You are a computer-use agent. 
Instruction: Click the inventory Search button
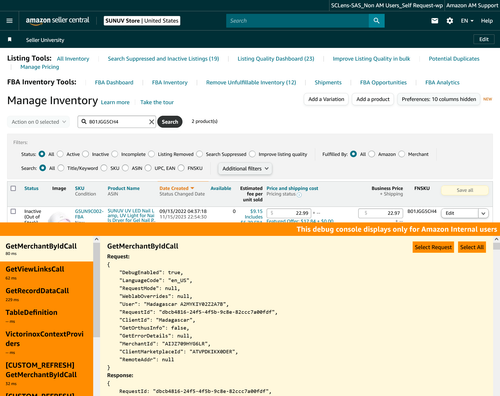click(x=170, y=122)
